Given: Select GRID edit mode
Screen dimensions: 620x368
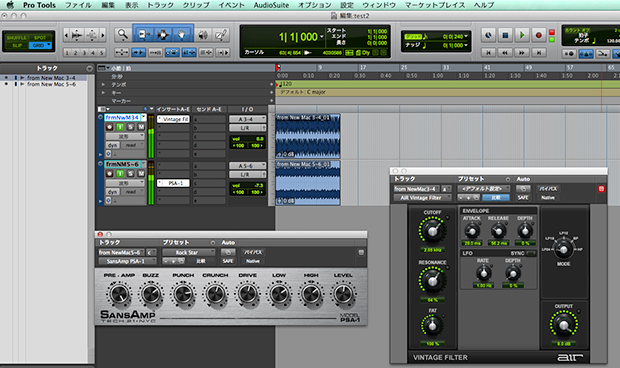Looking at the screenshot, I should (x=40, y=45).
